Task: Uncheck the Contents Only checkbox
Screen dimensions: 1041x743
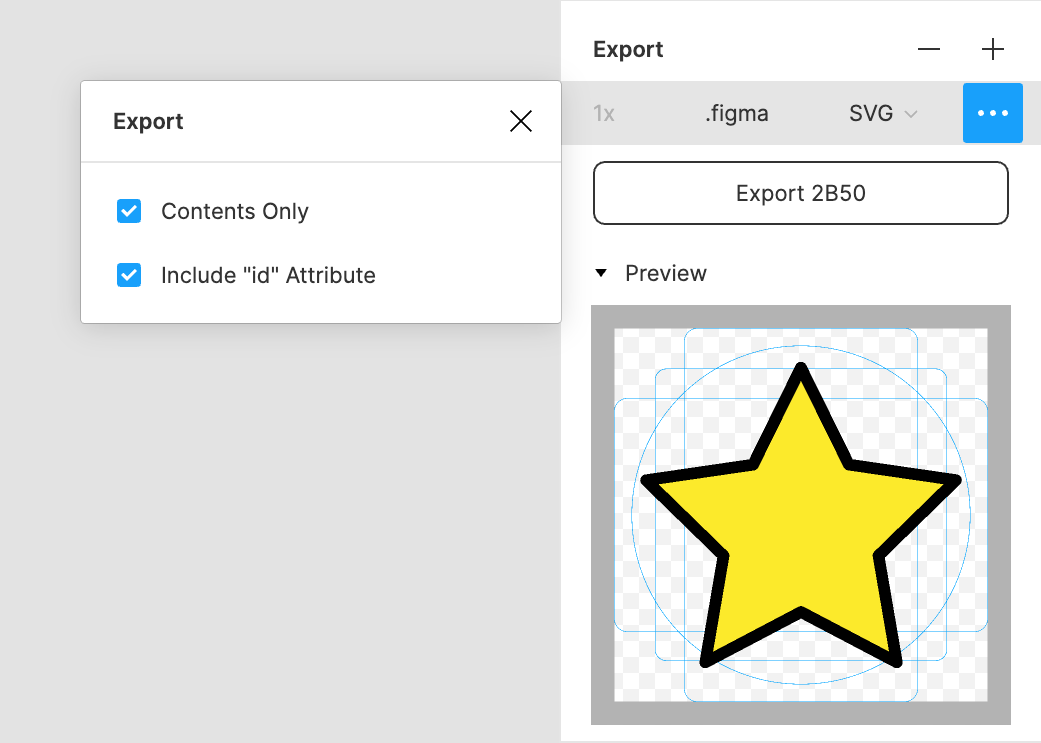Action: pos(128,211)
